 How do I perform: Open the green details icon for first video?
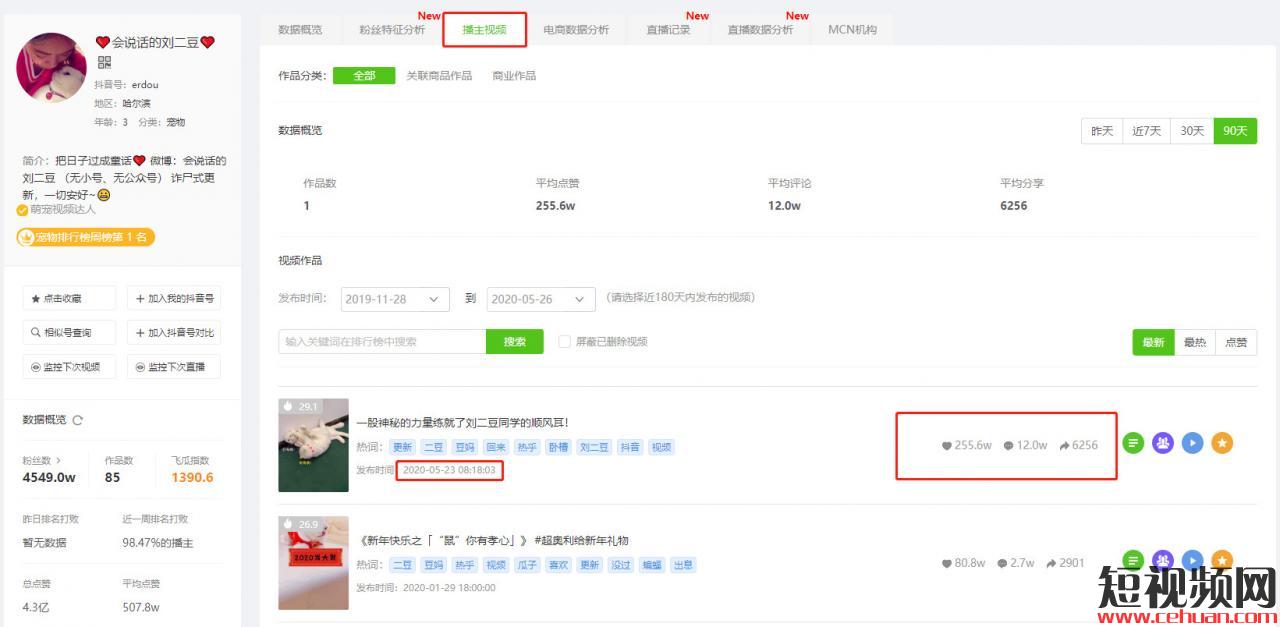point(1132,443)
